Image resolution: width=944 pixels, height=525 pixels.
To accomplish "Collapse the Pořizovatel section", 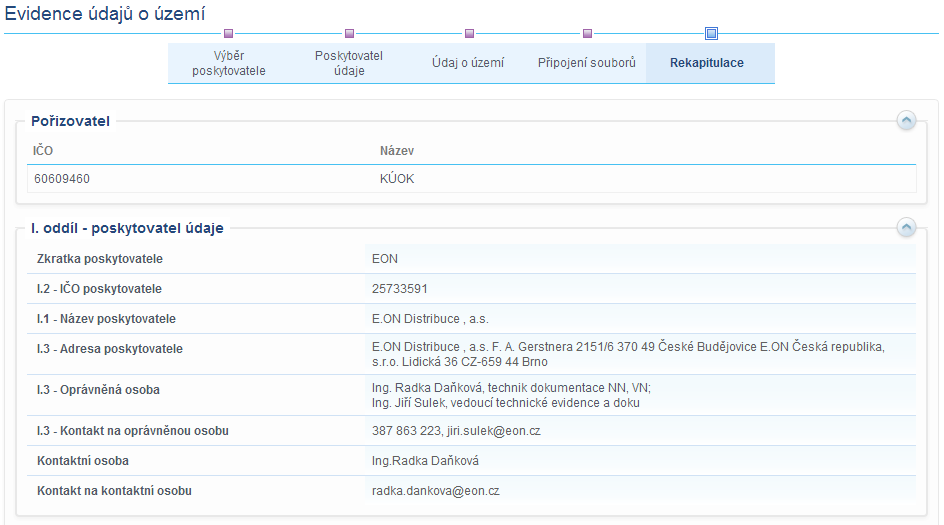I will tap(906, 121).
